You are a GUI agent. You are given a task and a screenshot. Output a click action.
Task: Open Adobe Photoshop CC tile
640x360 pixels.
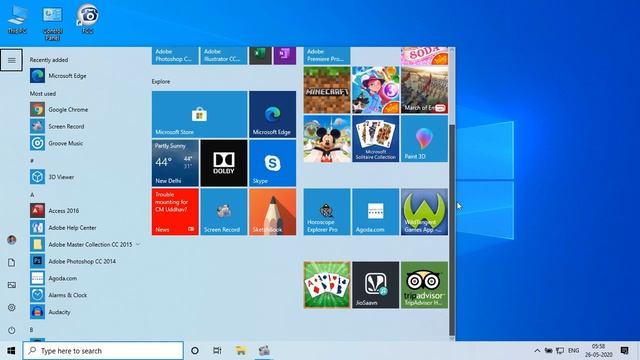click(175, 56)
